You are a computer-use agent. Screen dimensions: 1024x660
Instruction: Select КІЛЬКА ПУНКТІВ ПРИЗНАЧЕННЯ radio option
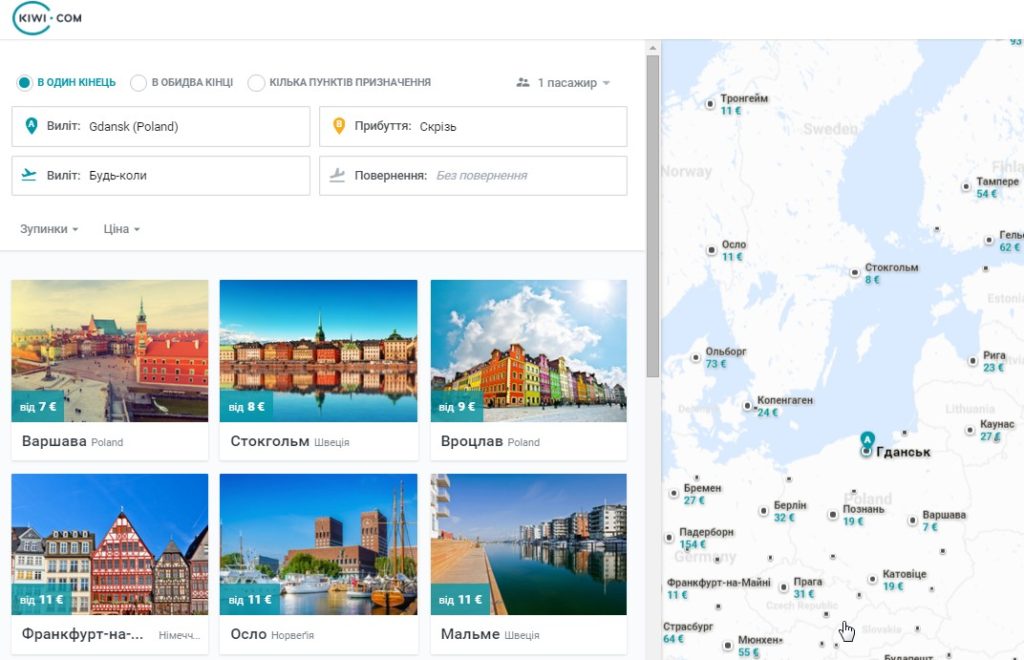point(256,82)
